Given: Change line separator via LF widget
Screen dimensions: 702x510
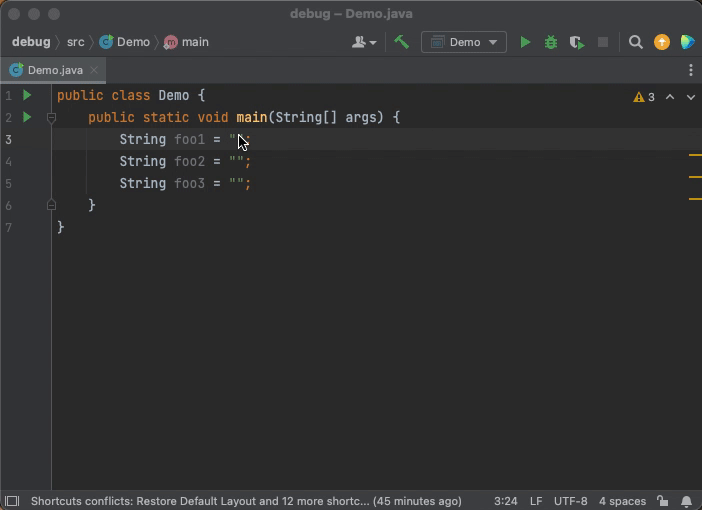Looking at the screenshot, I should [536, 501].
